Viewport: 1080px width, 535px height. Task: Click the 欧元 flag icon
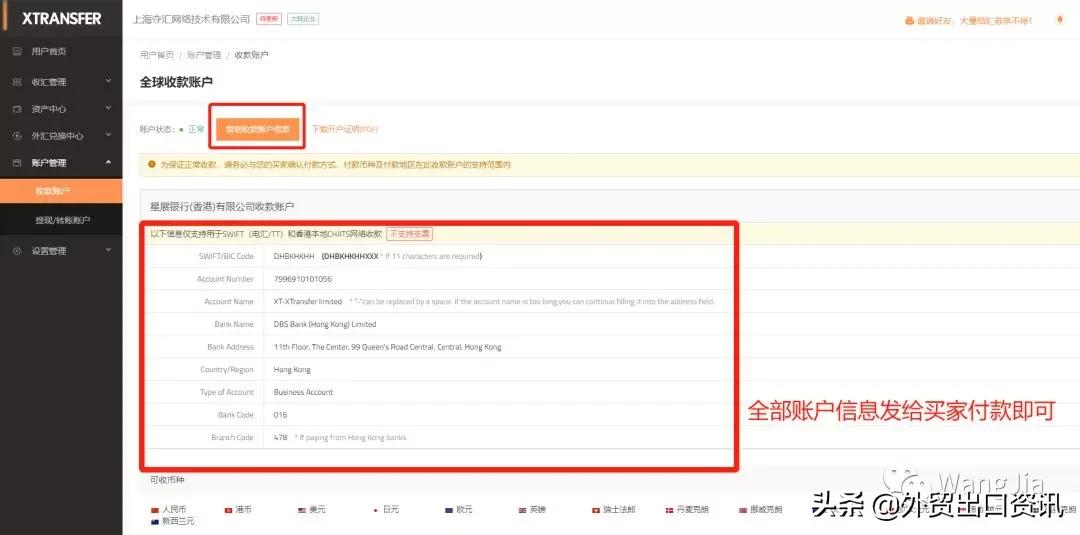coord(449,510)
